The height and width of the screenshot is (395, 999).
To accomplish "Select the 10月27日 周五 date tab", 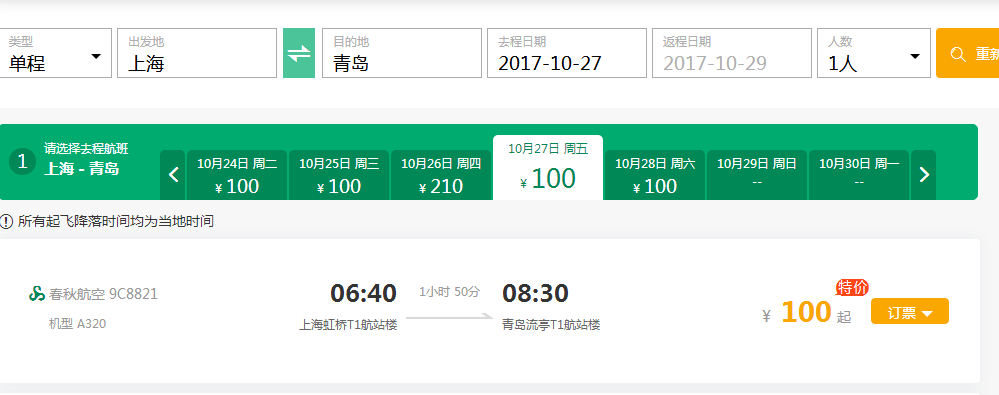I will click(x=548, y=167).
